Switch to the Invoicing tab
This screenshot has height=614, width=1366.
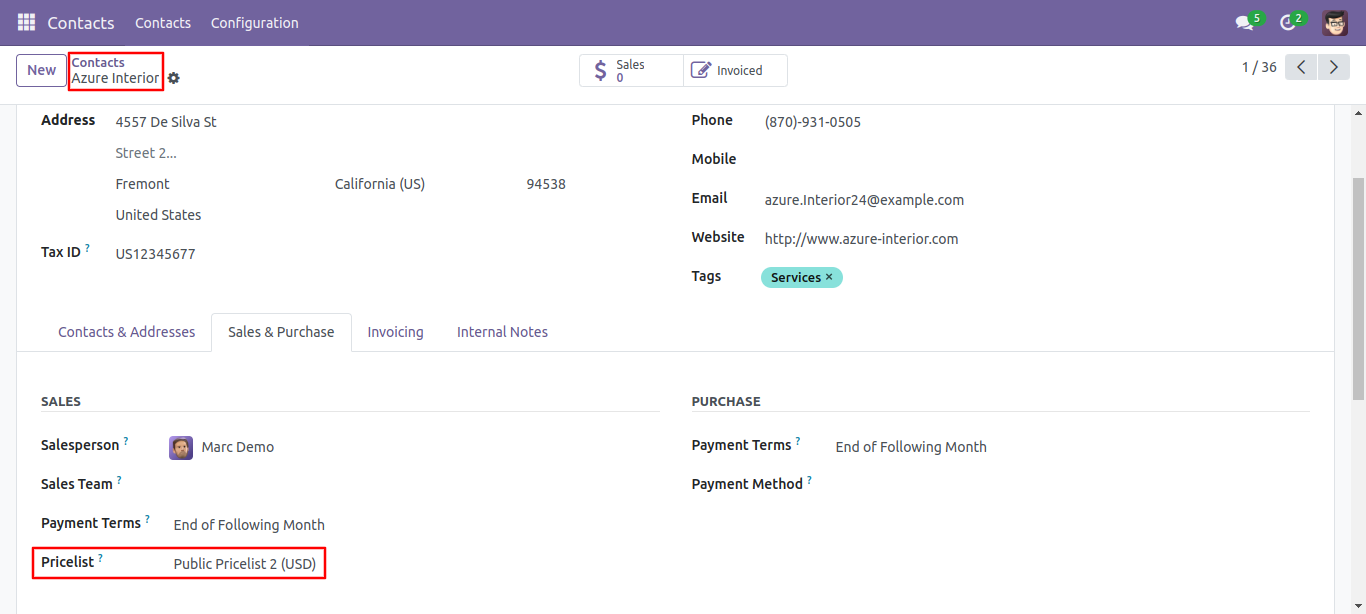[x=395, y=332]
